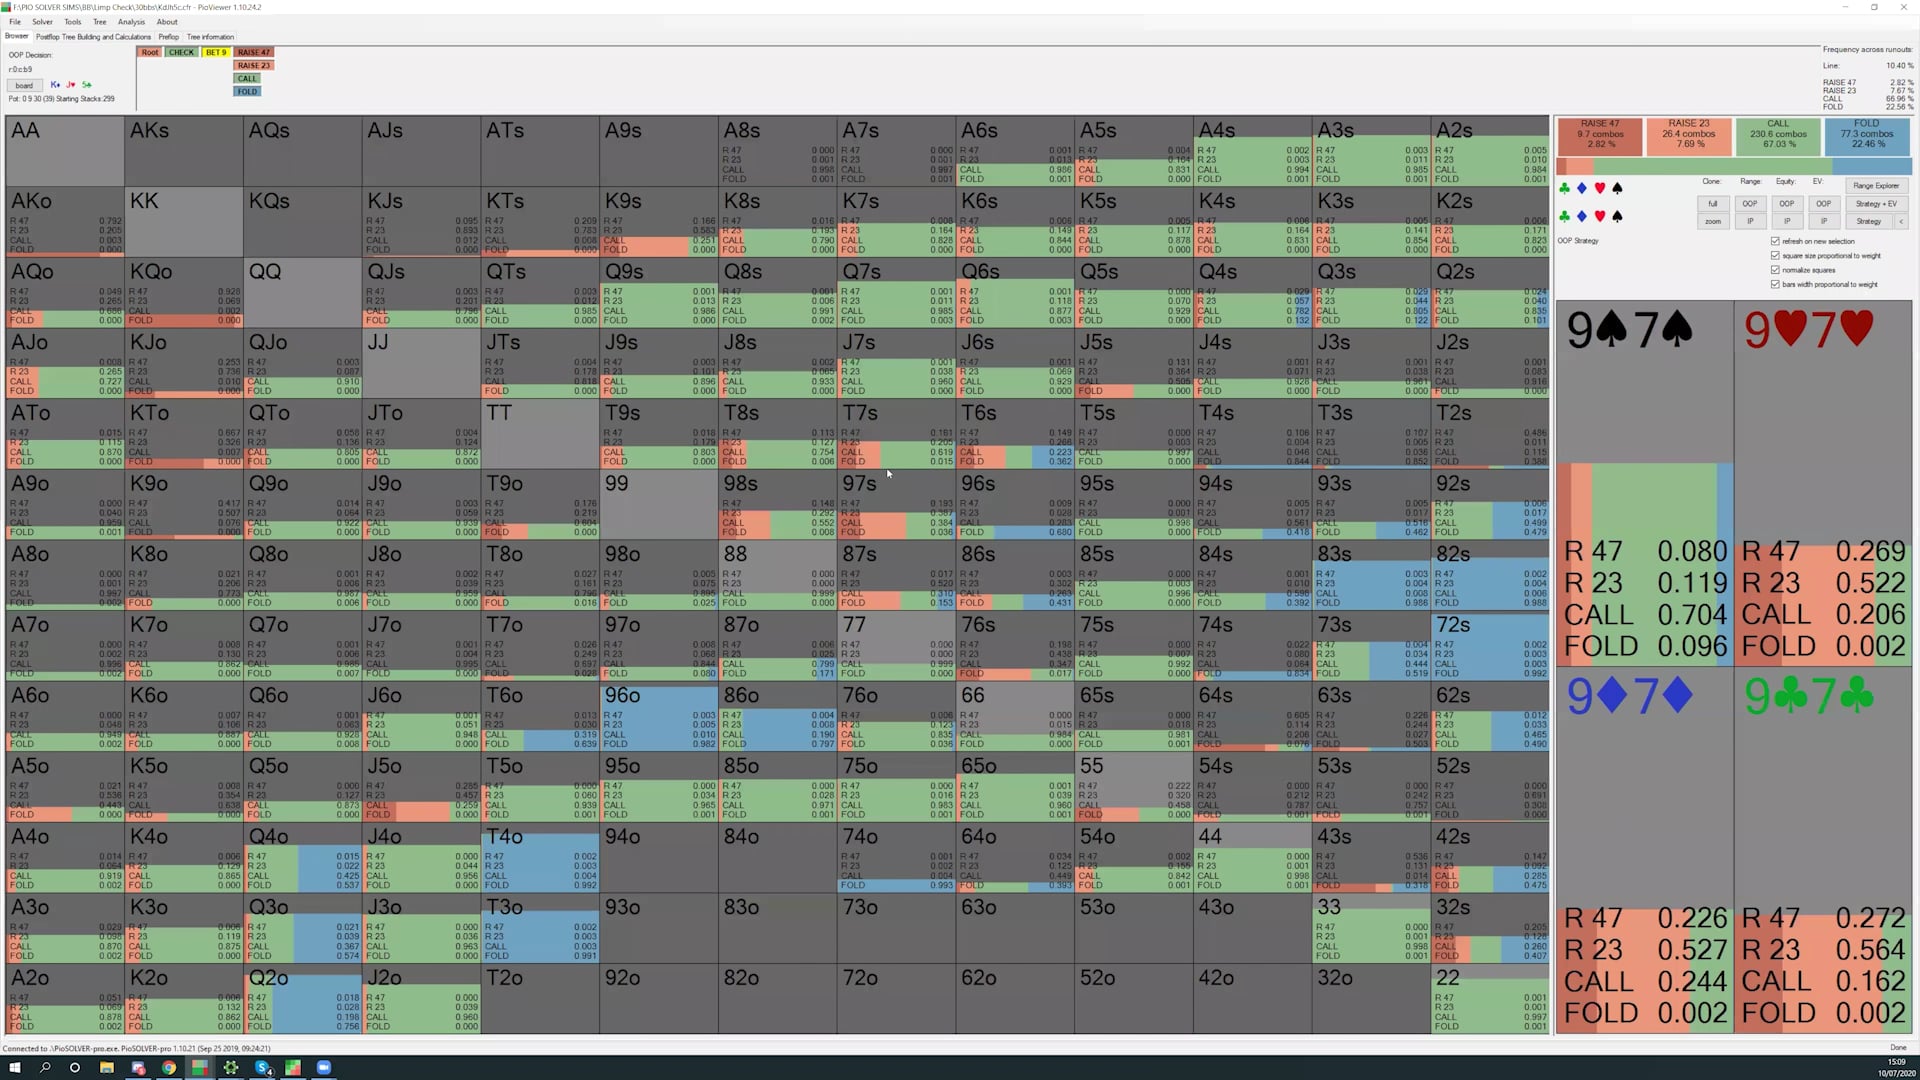Open the Analysis menu
The width and height of the screenshot is (1920, 1080).
pyautogui.click(x=131, y=22)
